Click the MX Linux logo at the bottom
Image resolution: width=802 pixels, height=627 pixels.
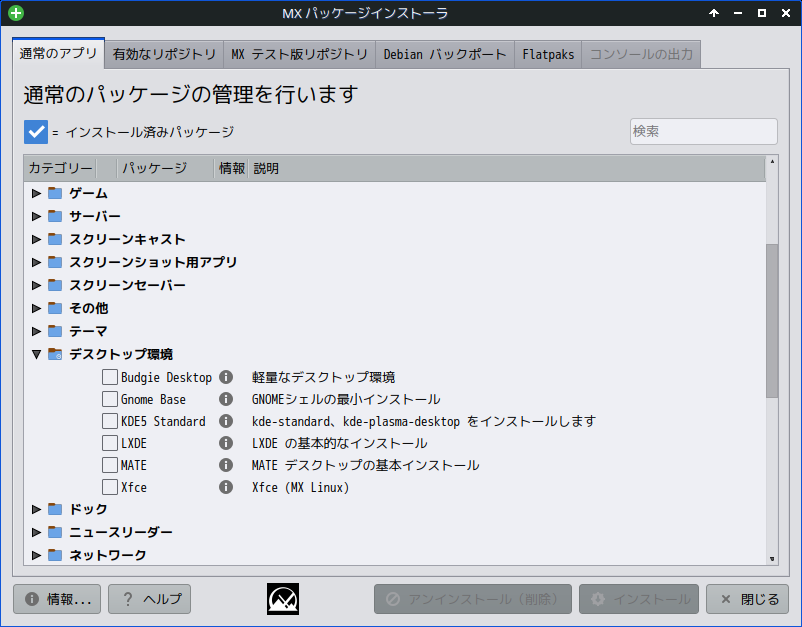(x=283, y=599)
